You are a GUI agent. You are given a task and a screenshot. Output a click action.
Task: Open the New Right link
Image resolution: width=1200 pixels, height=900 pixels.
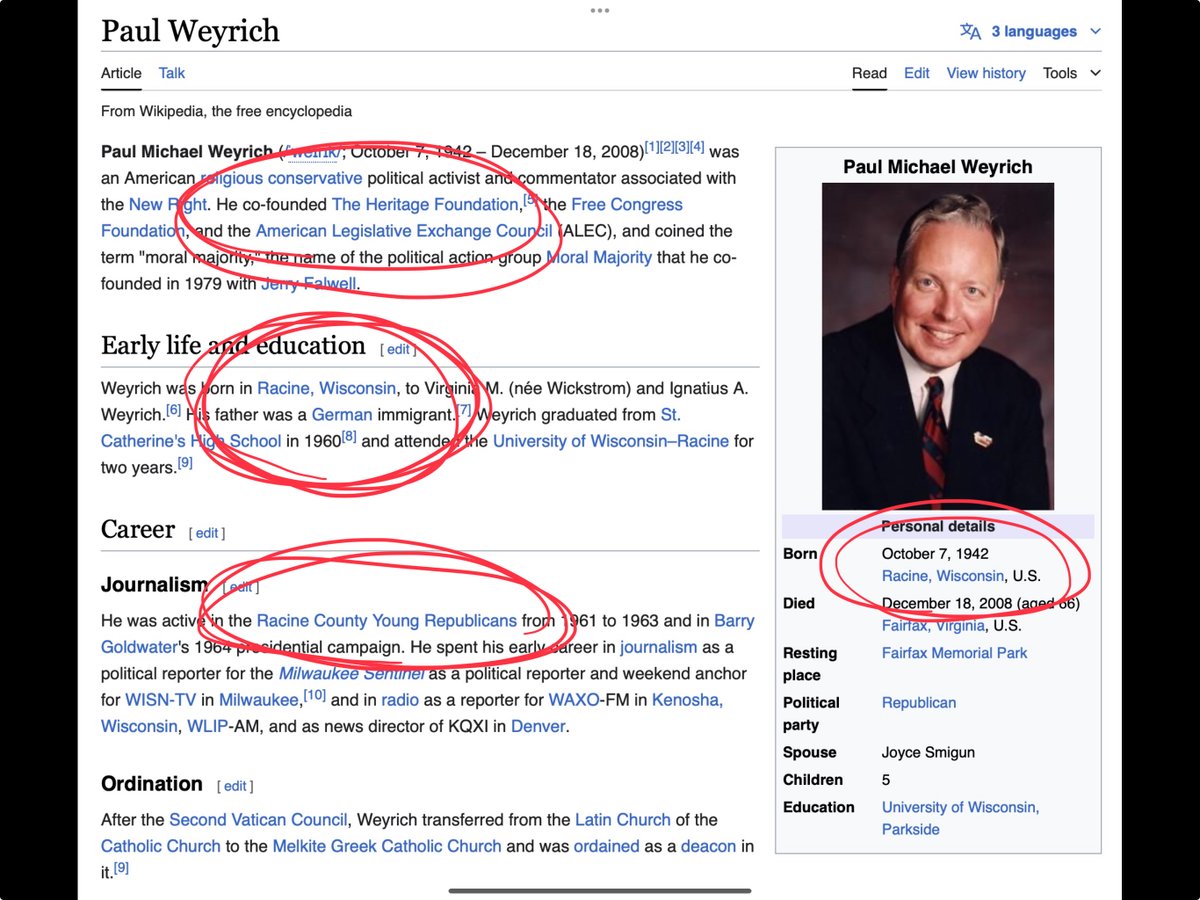click(168, 204)
